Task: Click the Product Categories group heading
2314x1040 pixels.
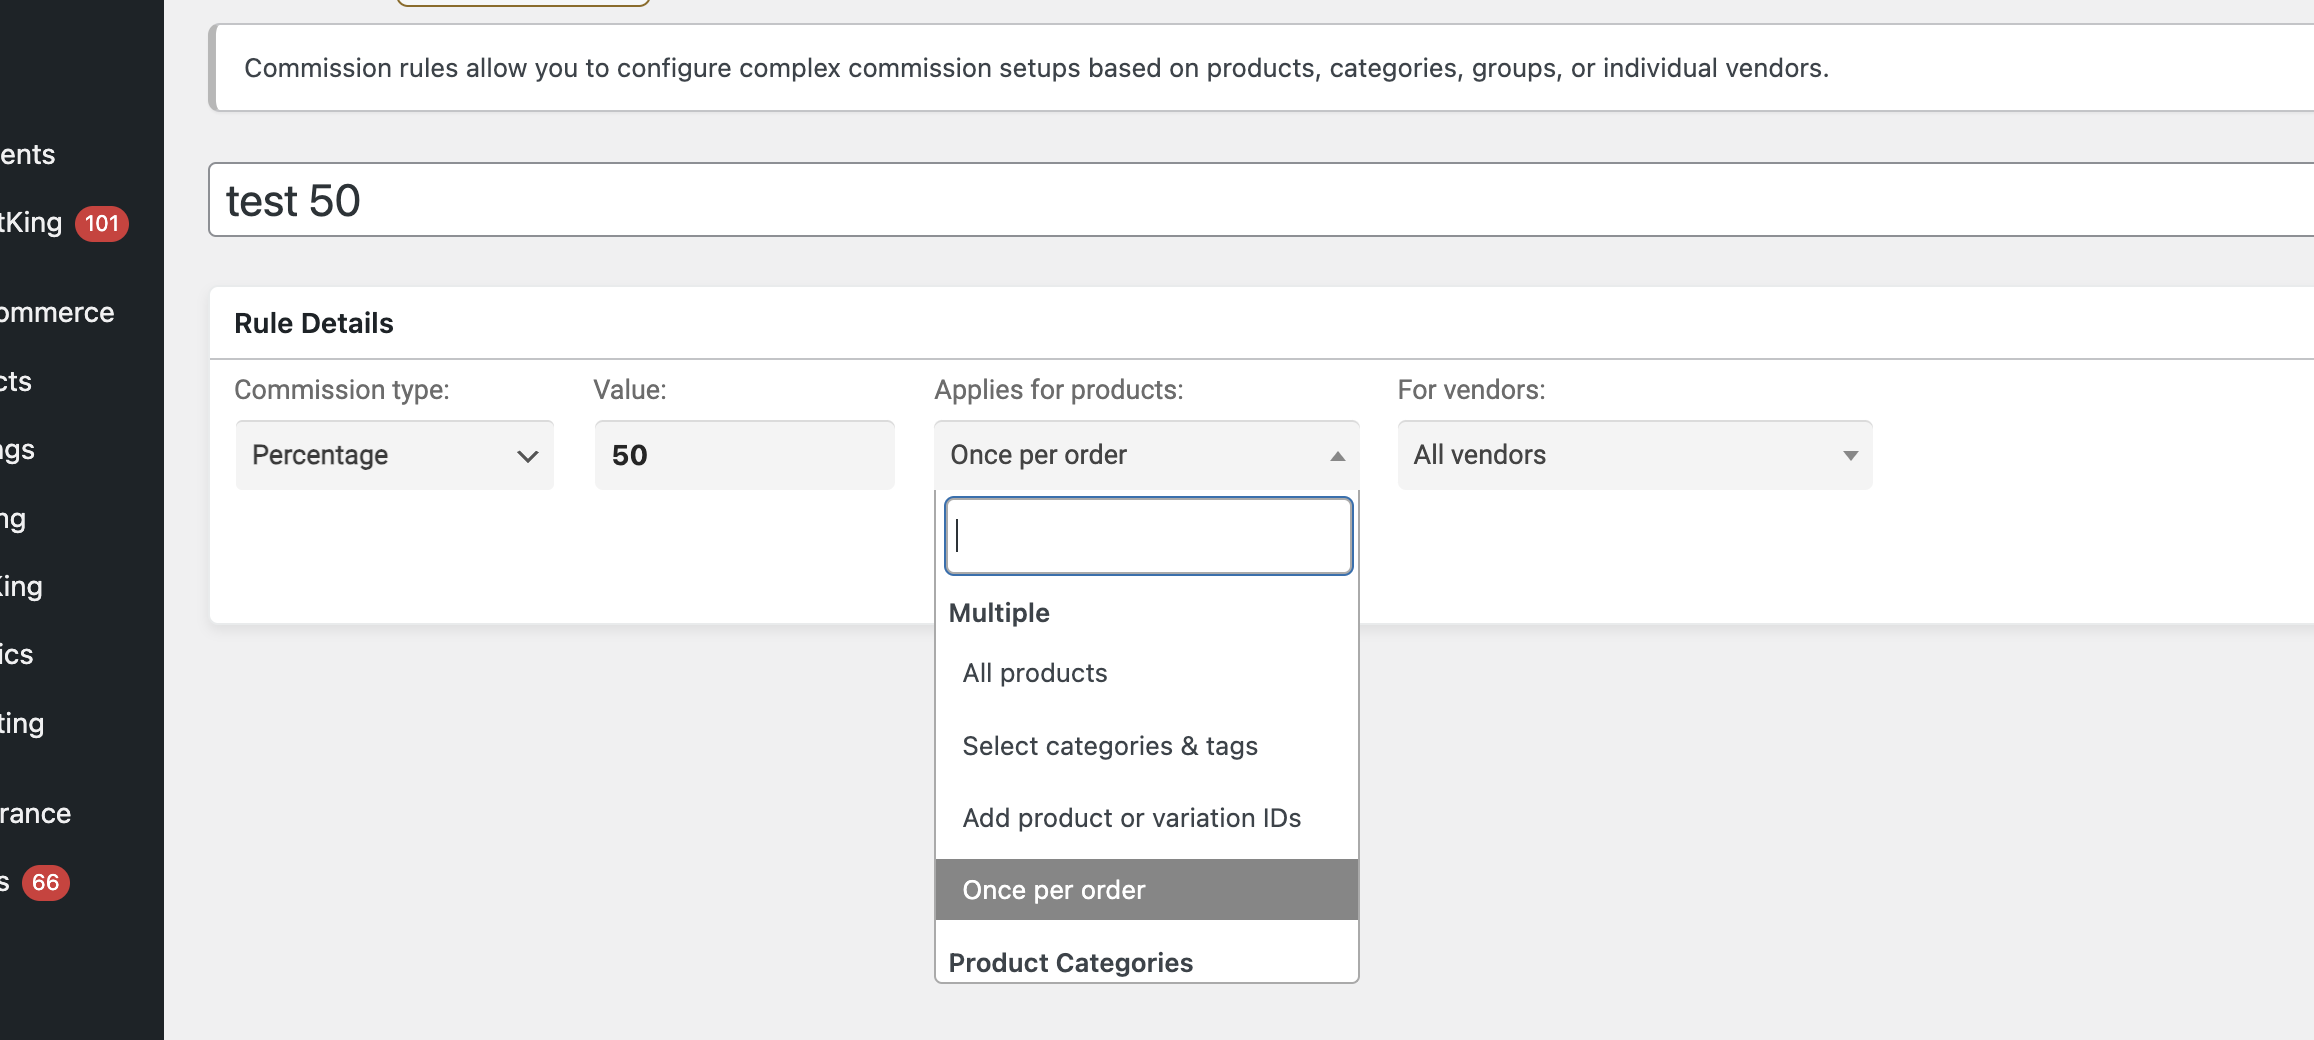Action: tap(1070, 963)
